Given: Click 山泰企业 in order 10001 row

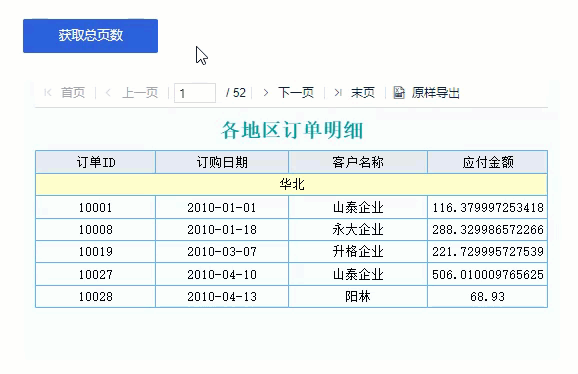Looking at the screenshot, I should (358, 207).
